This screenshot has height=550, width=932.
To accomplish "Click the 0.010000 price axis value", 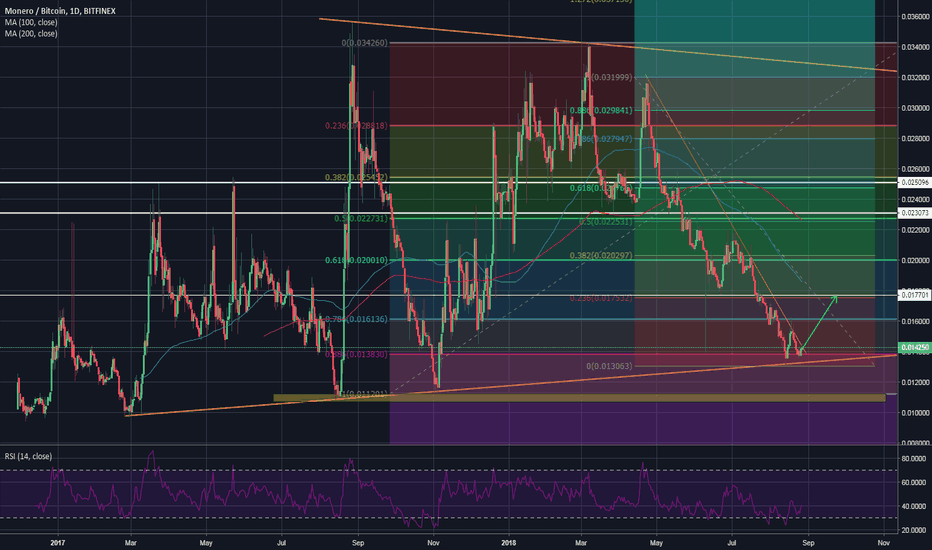I will point(915,413).
